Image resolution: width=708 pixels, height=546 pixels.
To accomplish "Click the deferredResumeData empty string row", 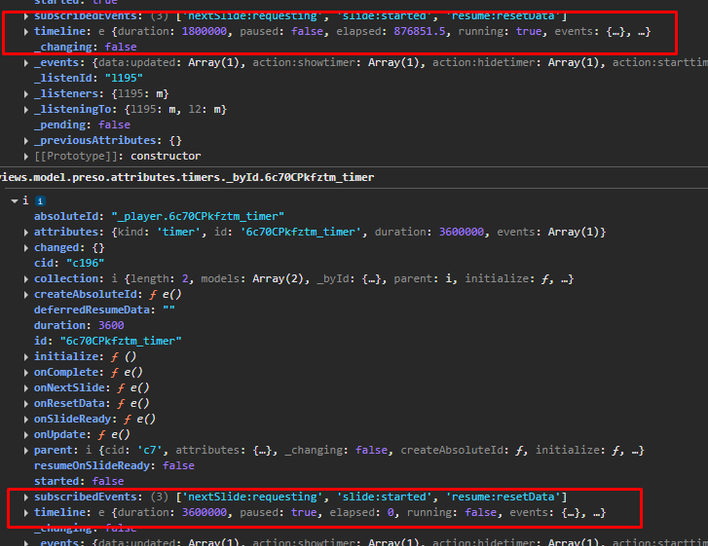I will click(x=104, y=310).
